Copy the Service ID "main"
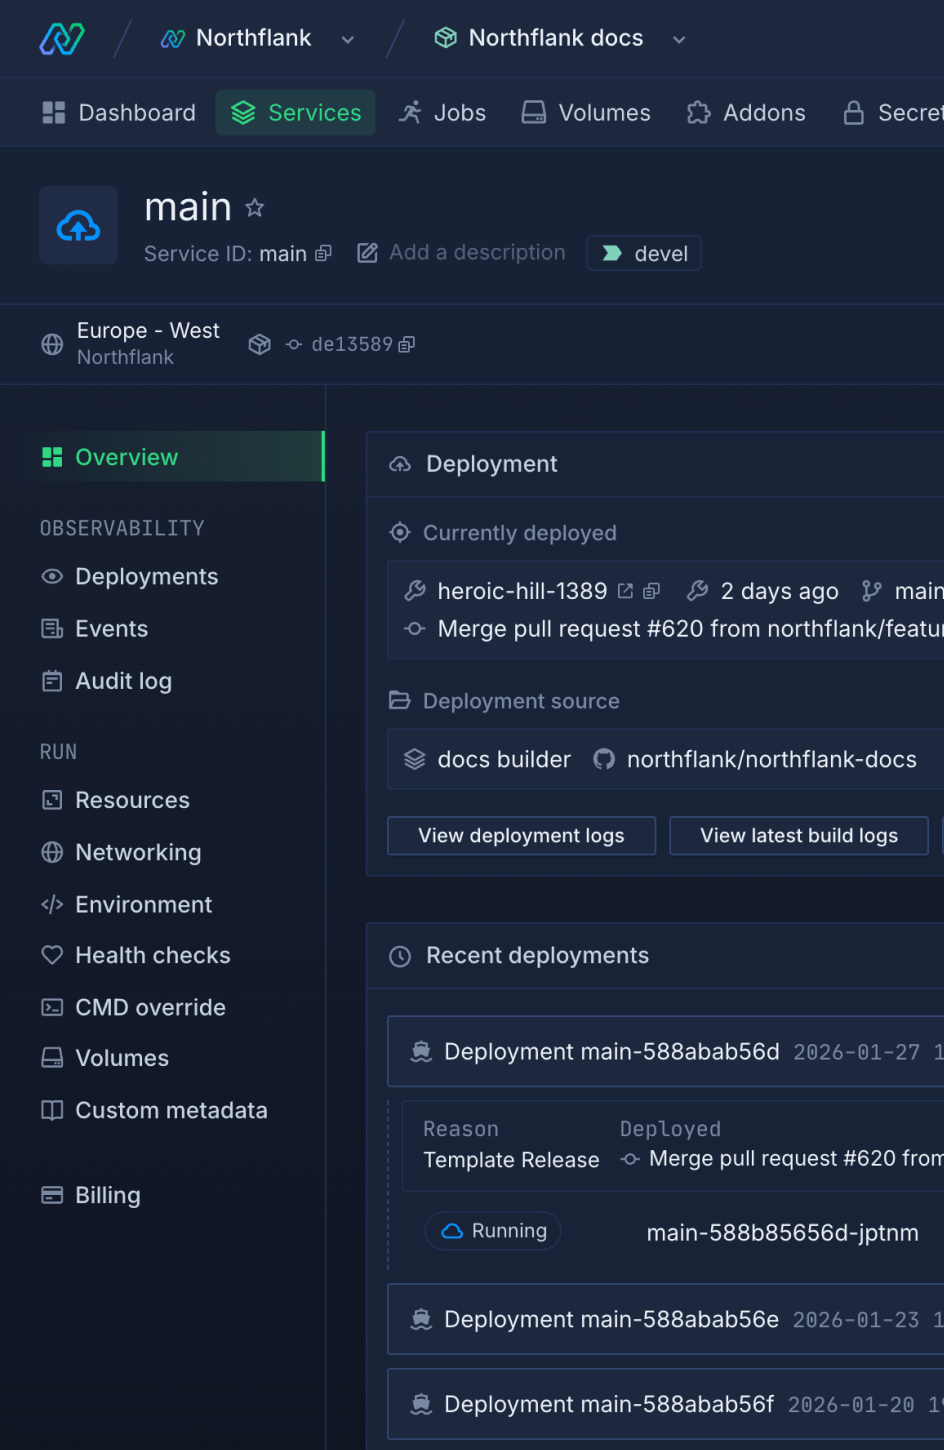This screenshot has width=944, height=1450. [322, 254]
